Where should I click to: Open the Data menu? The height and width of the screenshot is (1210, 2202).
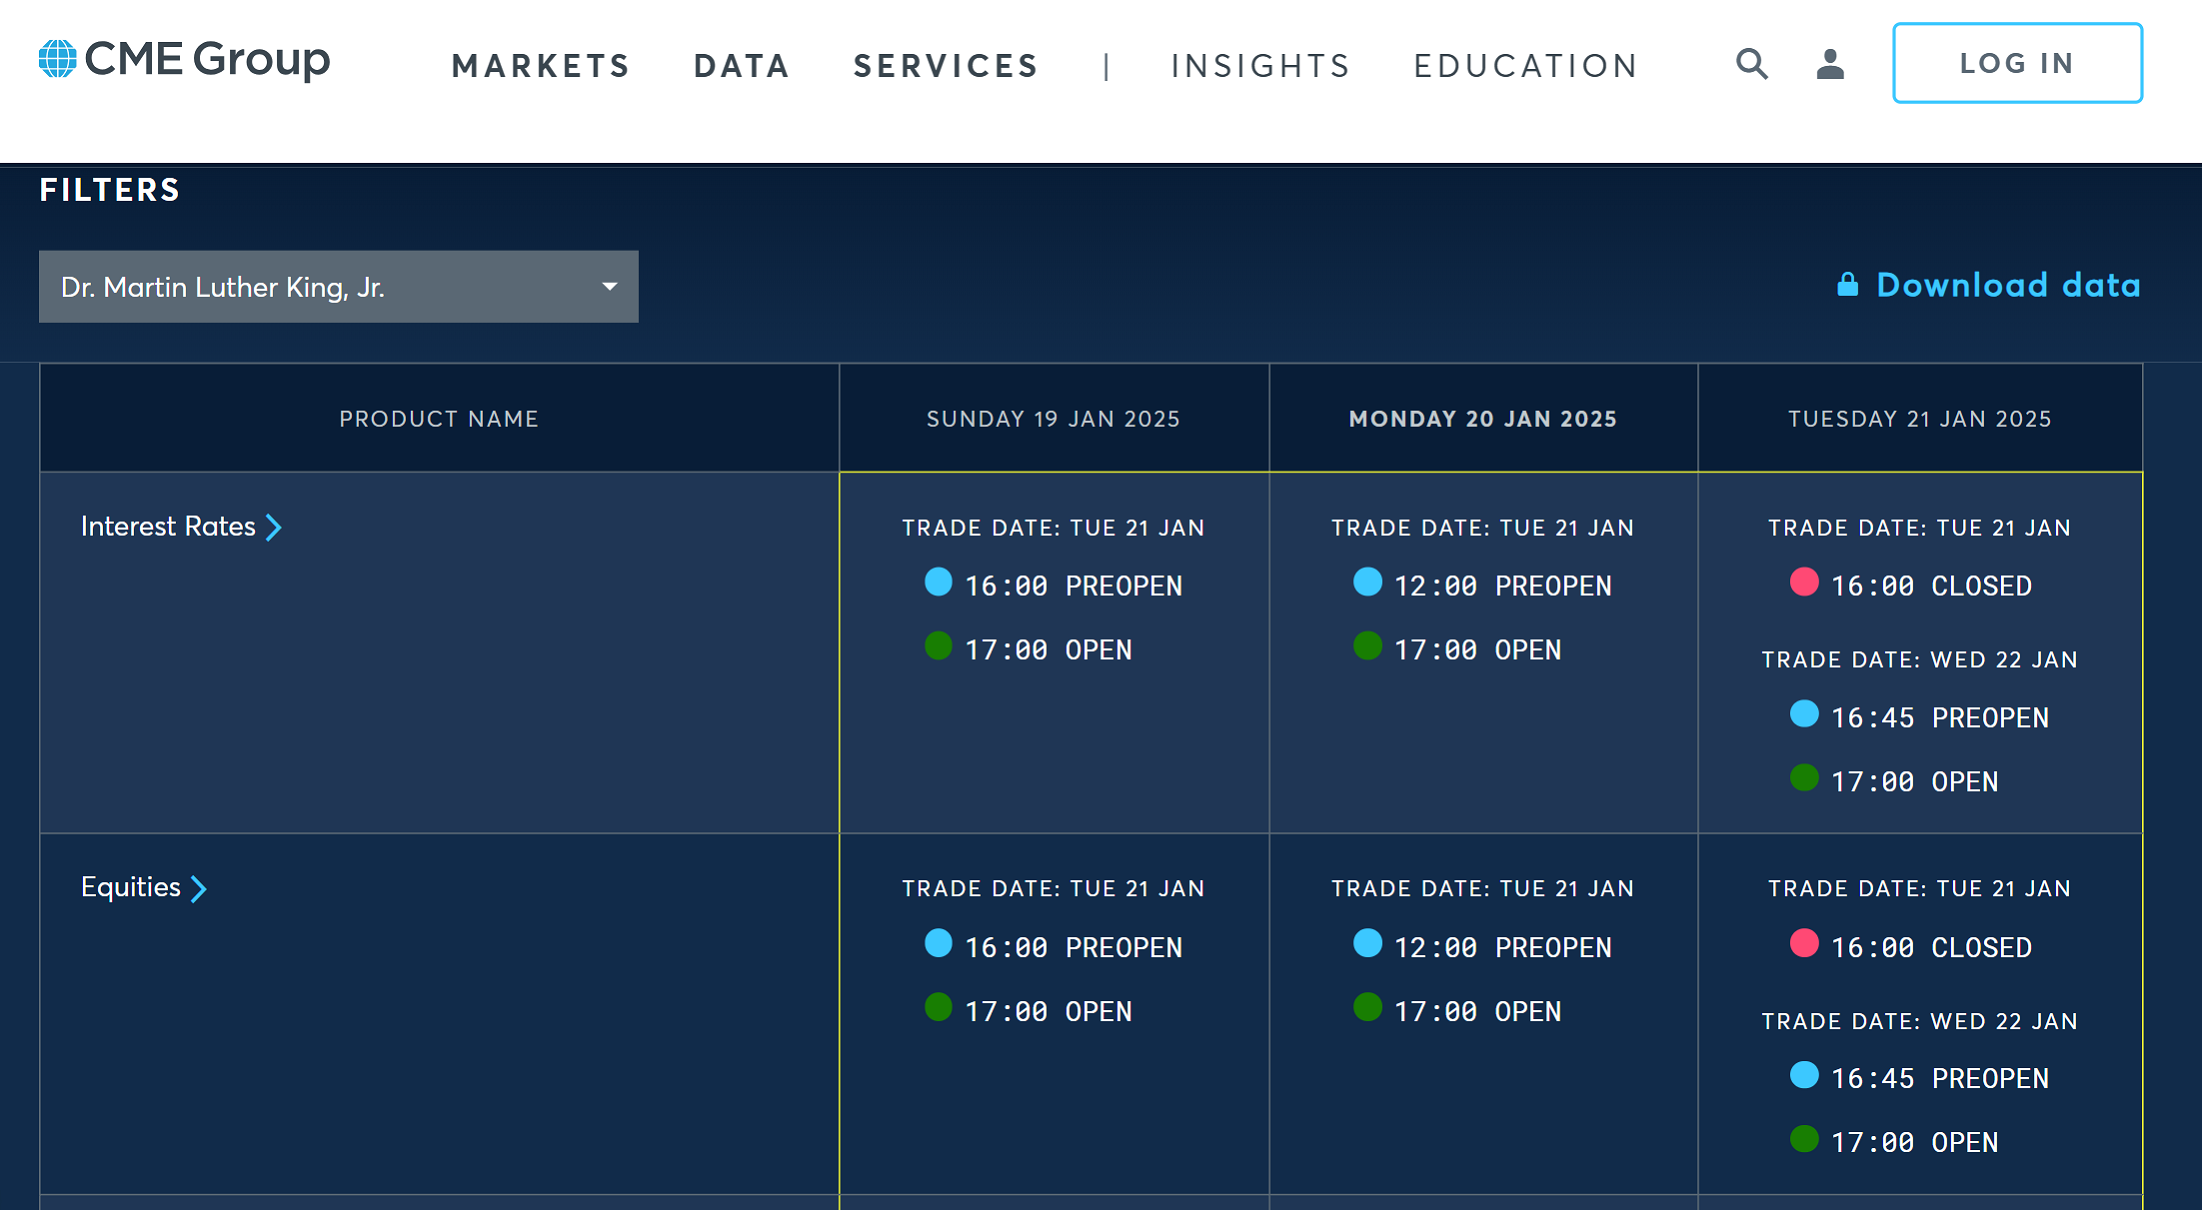pyautogui.click(x=742, y=66)
